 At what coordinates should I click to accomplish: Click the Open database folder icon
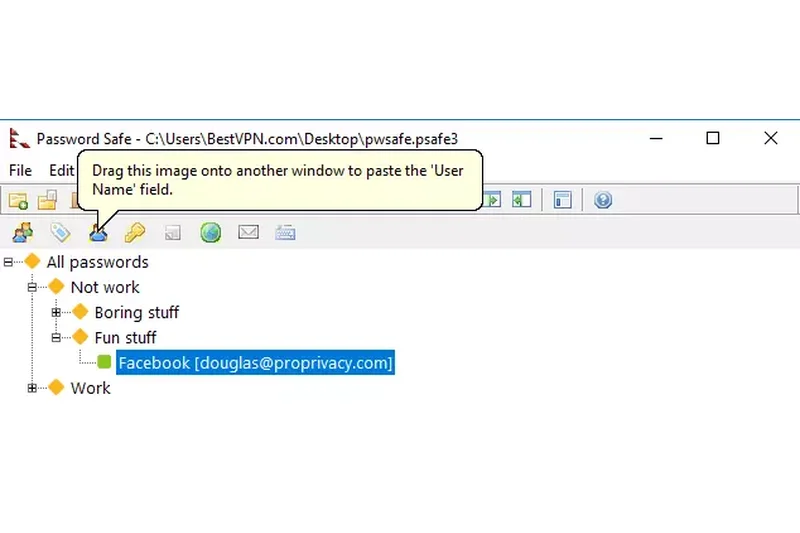[x=46, y=200]
